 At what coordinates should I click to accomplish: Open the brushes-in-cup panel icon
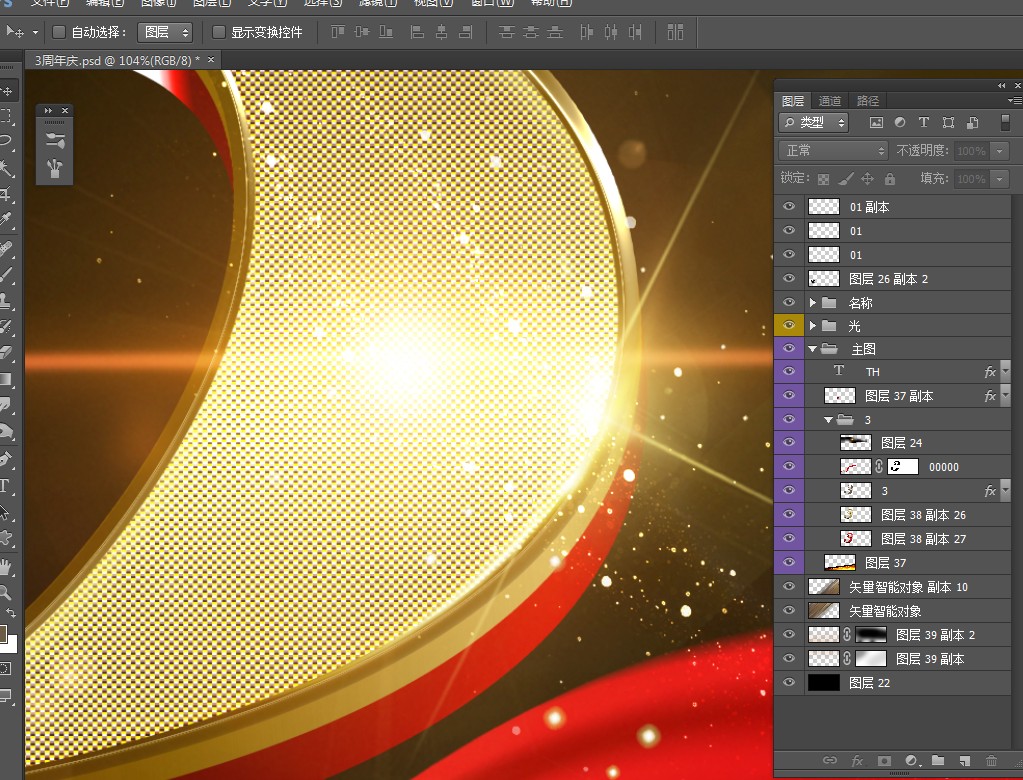[x=55, y=168]
